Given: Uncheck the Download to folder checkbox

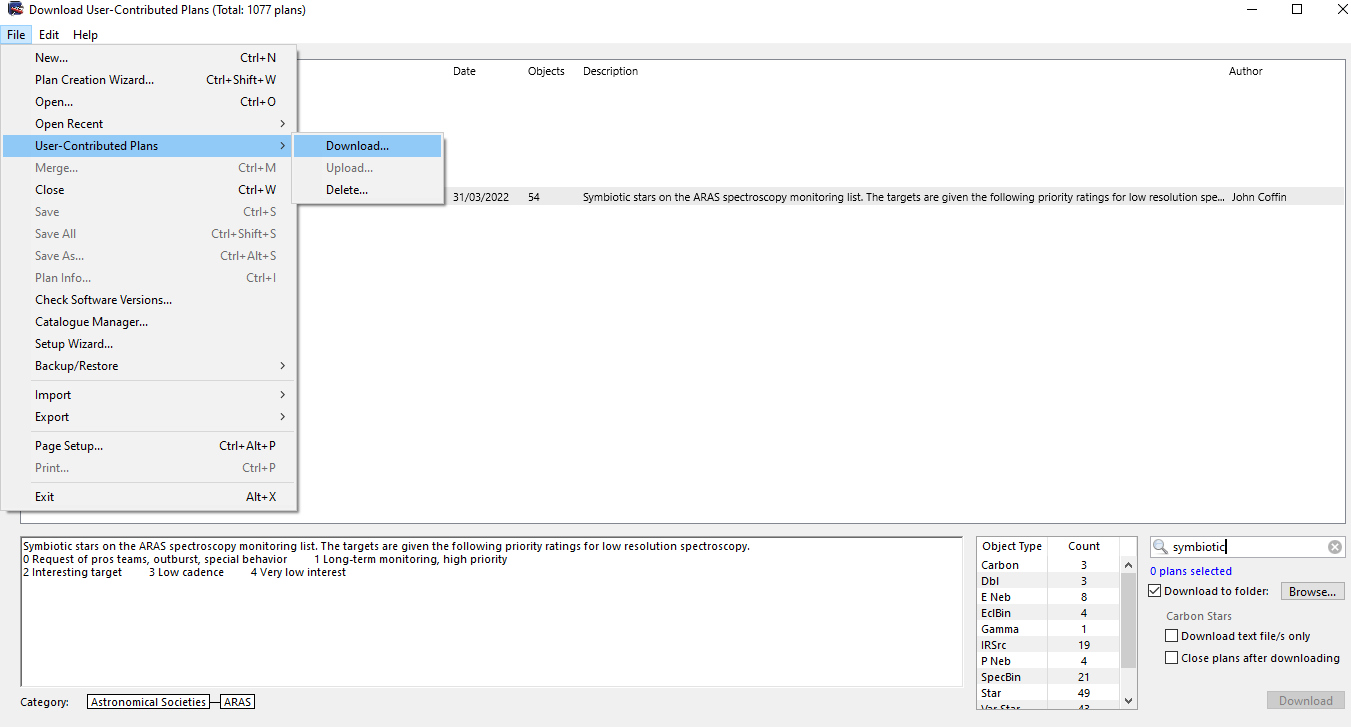Looking at the screenshot, I should pos(1155,591).
